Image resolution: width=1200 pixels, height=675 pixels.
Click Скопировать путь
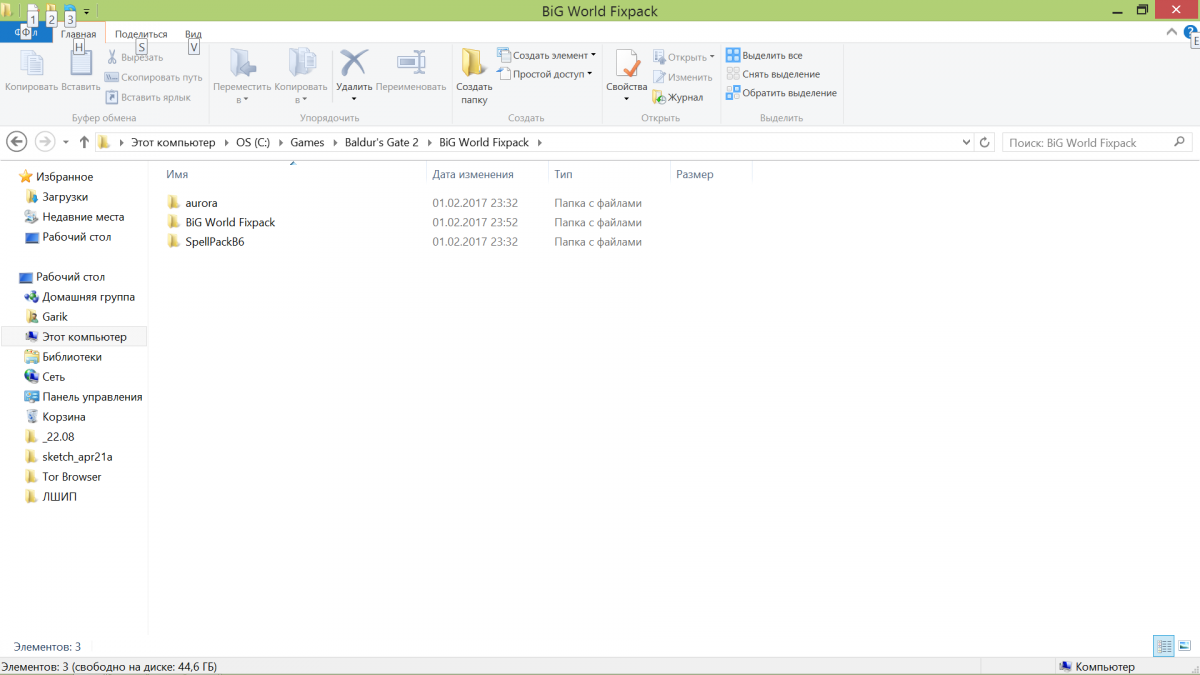pos(153,77)
